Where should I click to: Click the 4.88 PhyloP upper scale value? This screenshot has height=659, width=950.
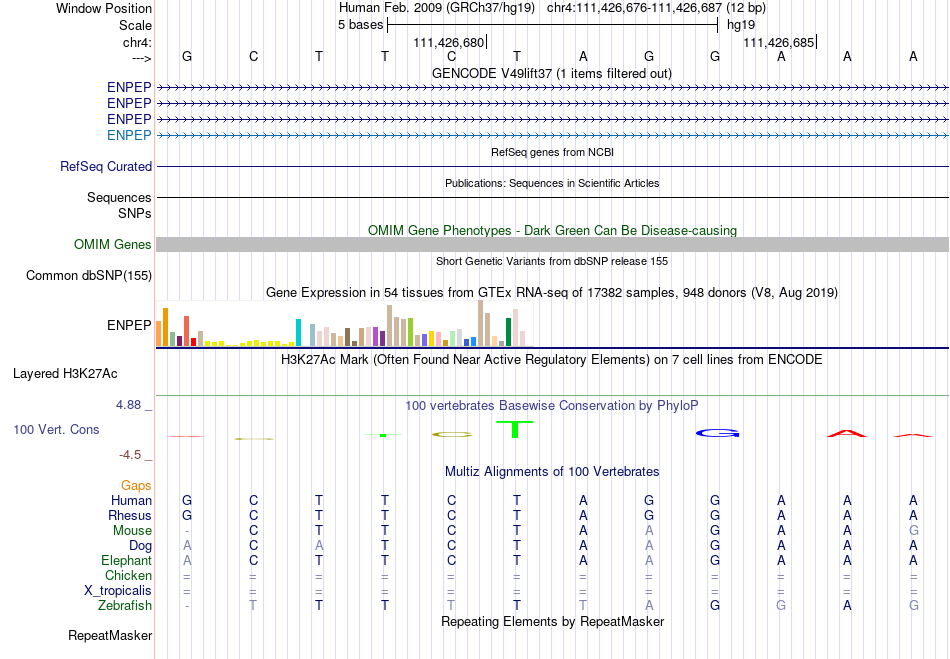(128, 405)
